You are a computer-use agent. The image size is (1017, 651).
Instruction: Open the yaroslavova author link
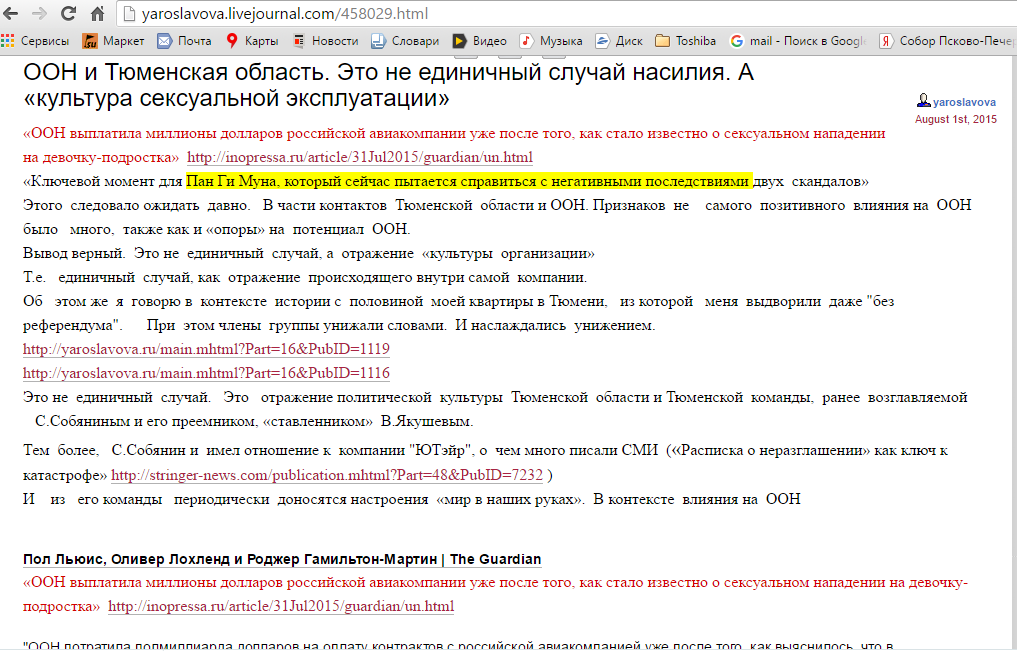point(964,102)
